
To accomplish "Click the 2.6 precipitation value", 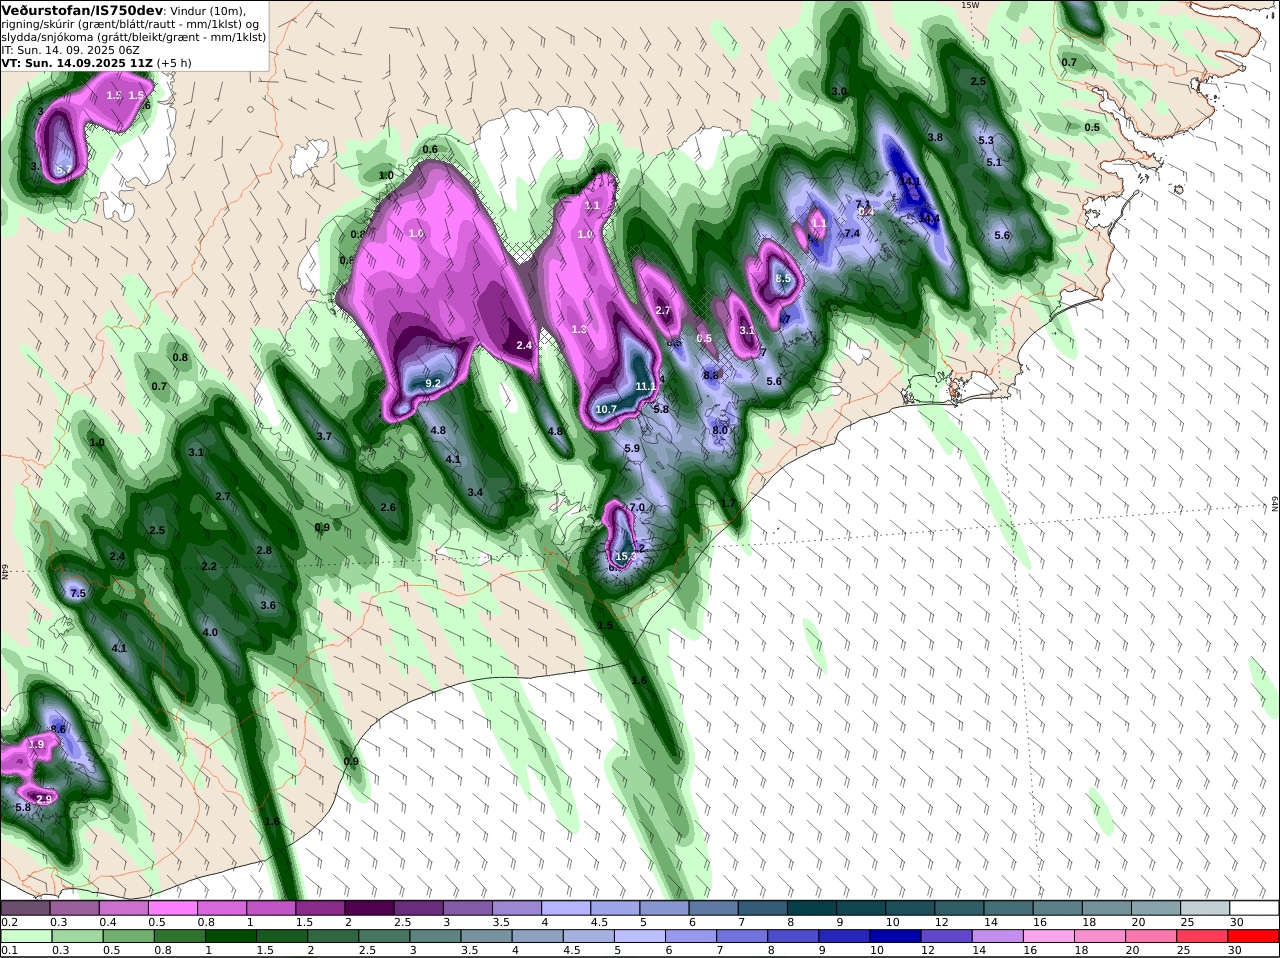I will (x=388, y=507).
